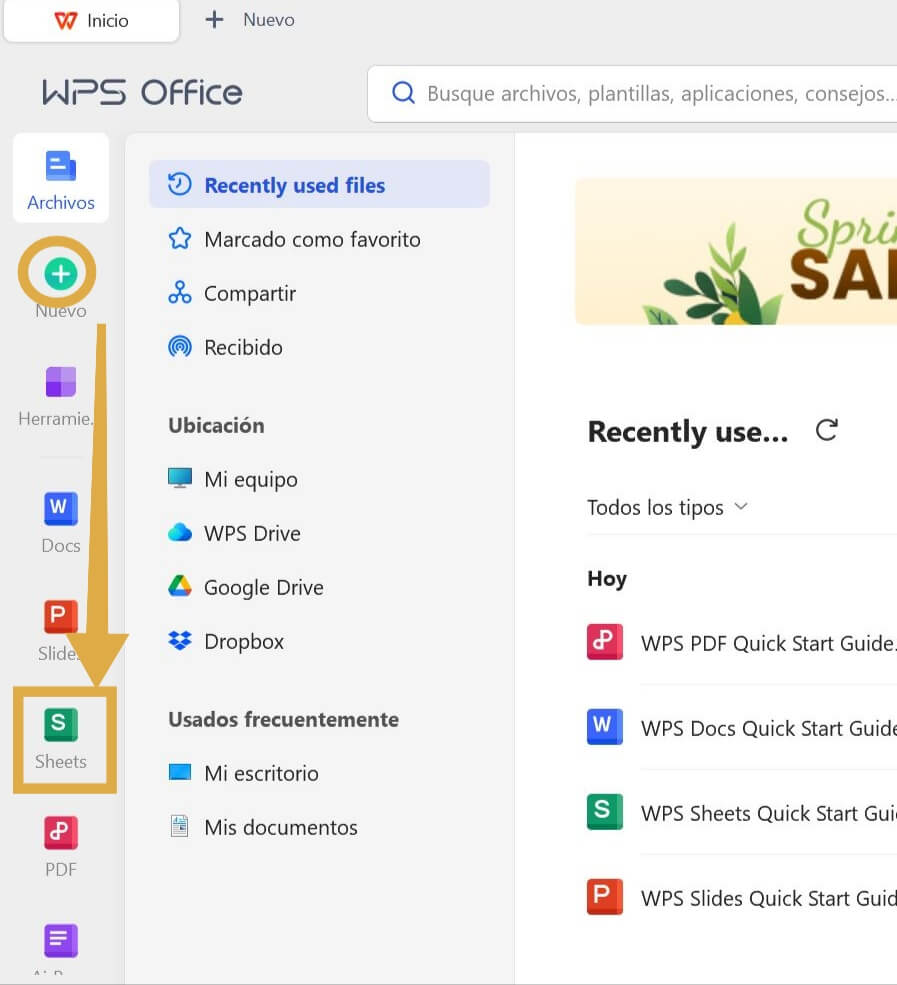Open WPS Slides Quick Start Guide file
The height and width of the screenshot is (985, 897).
click(741, 898)
